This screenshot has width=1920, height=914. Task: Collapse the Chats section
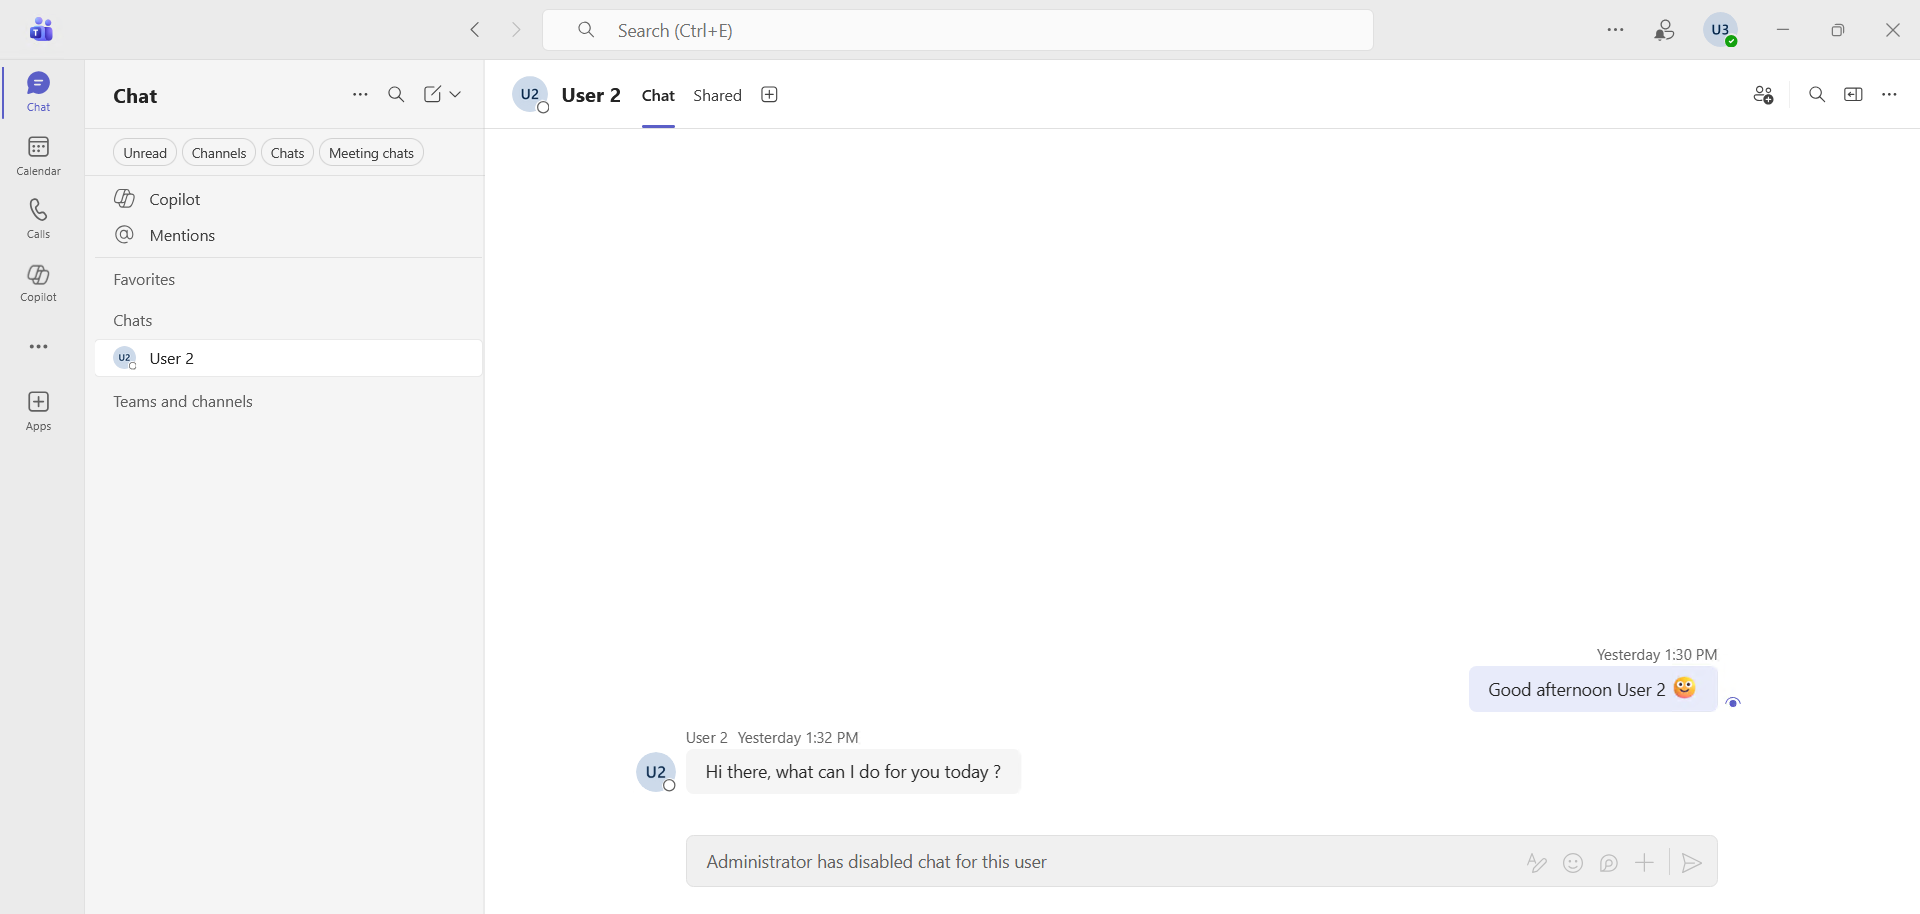[x=133, y=321]
